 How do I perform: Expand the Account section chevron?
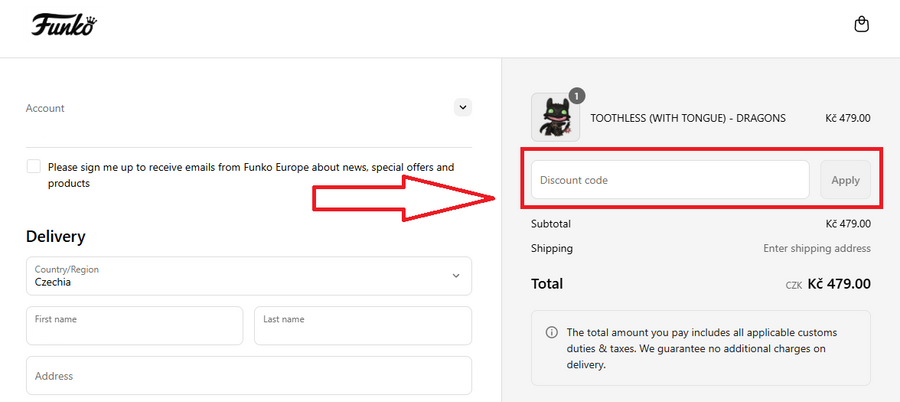point(462,107)
